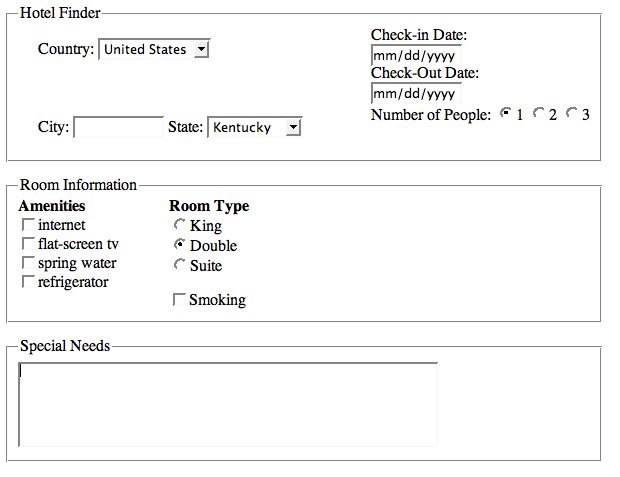Select 3 for Number of People
The width and height of the screenshot is (620, 477).
572,114
